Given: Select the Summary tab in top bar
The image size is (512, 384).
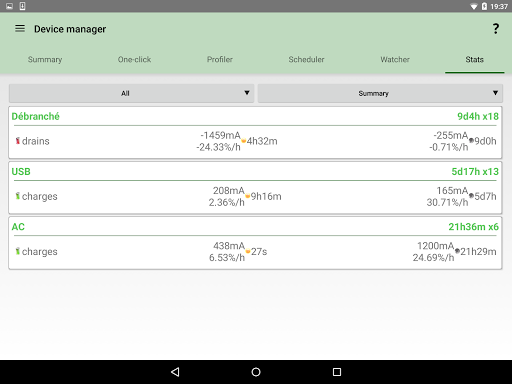Looking at the screenshot, I should pyautogui.click(x=45, y=59).
